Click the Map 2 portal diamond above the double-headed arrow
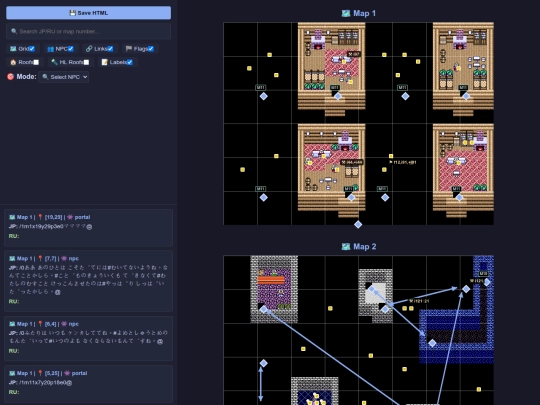The height and width of the screenshot is (405, 540). point(263,363)
